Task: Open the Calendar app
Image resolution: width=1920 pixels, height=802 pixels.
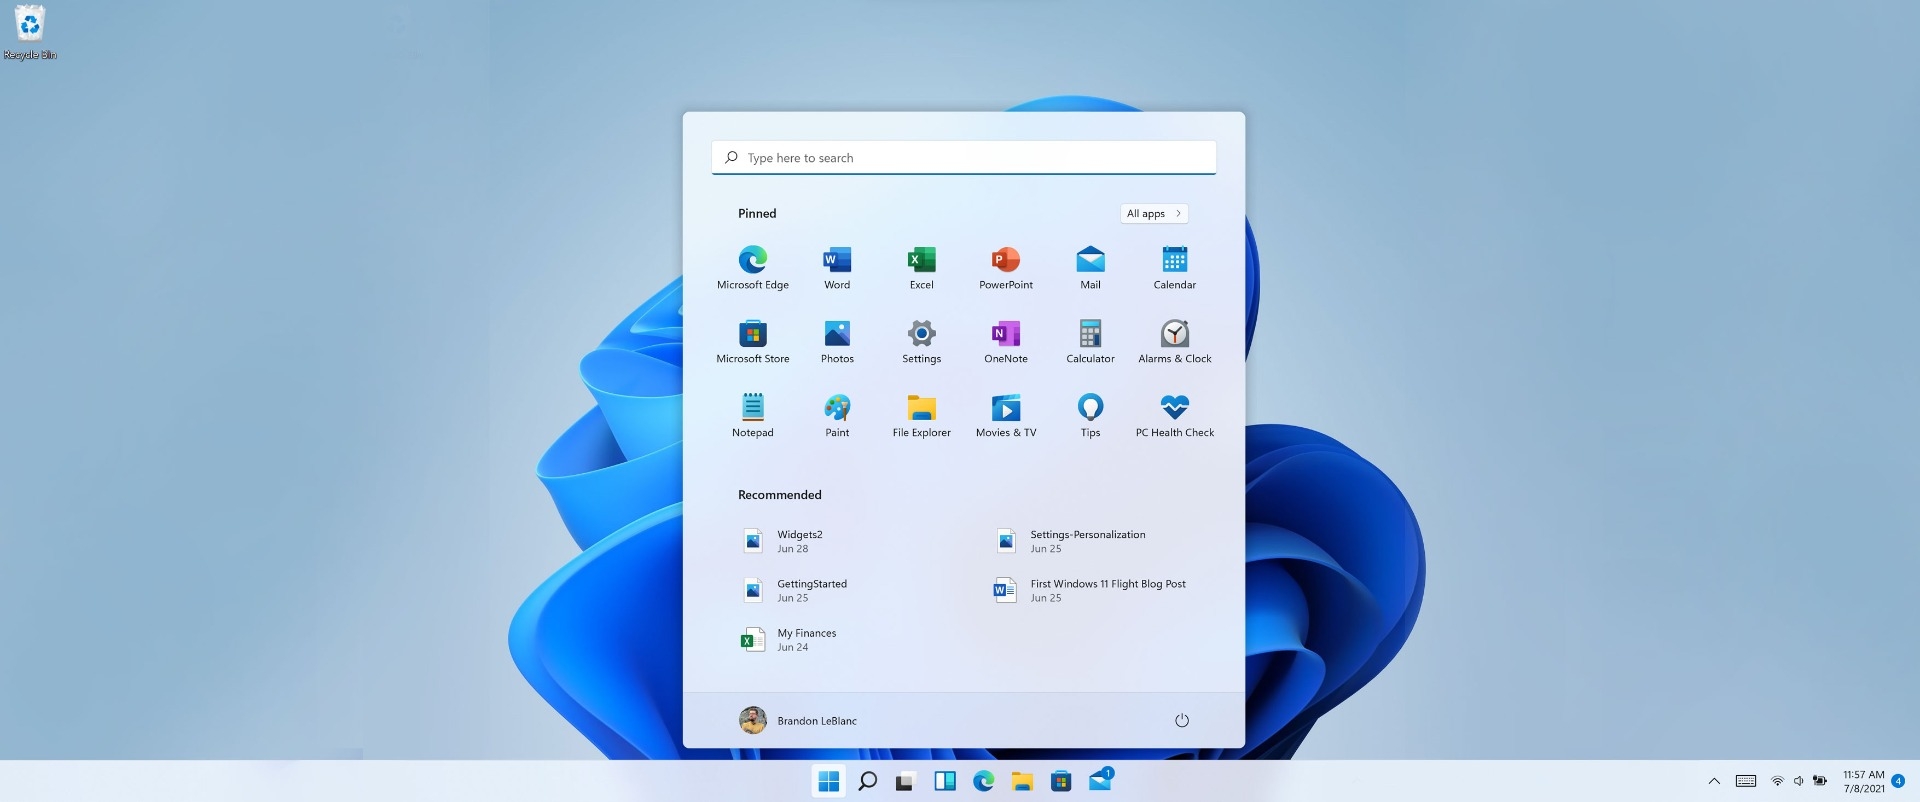Action: 1175,267
